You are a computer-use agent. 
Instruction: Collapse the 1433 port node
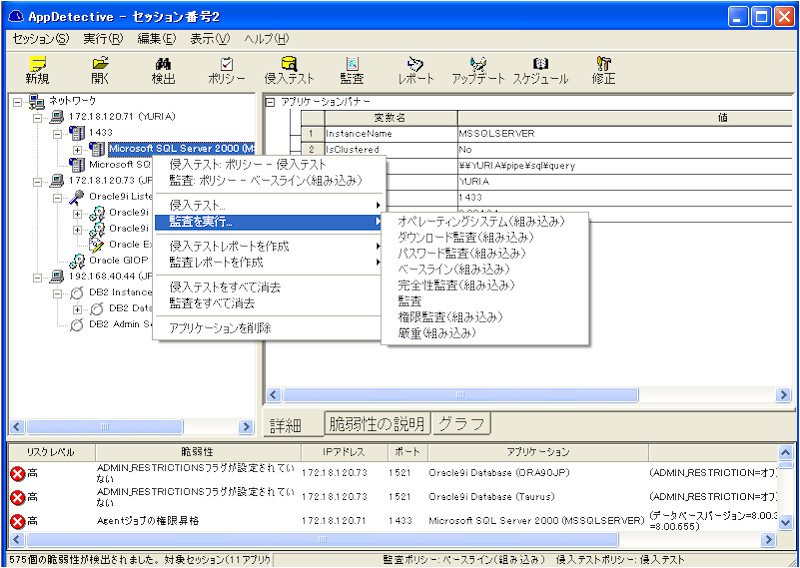point(58,133)
